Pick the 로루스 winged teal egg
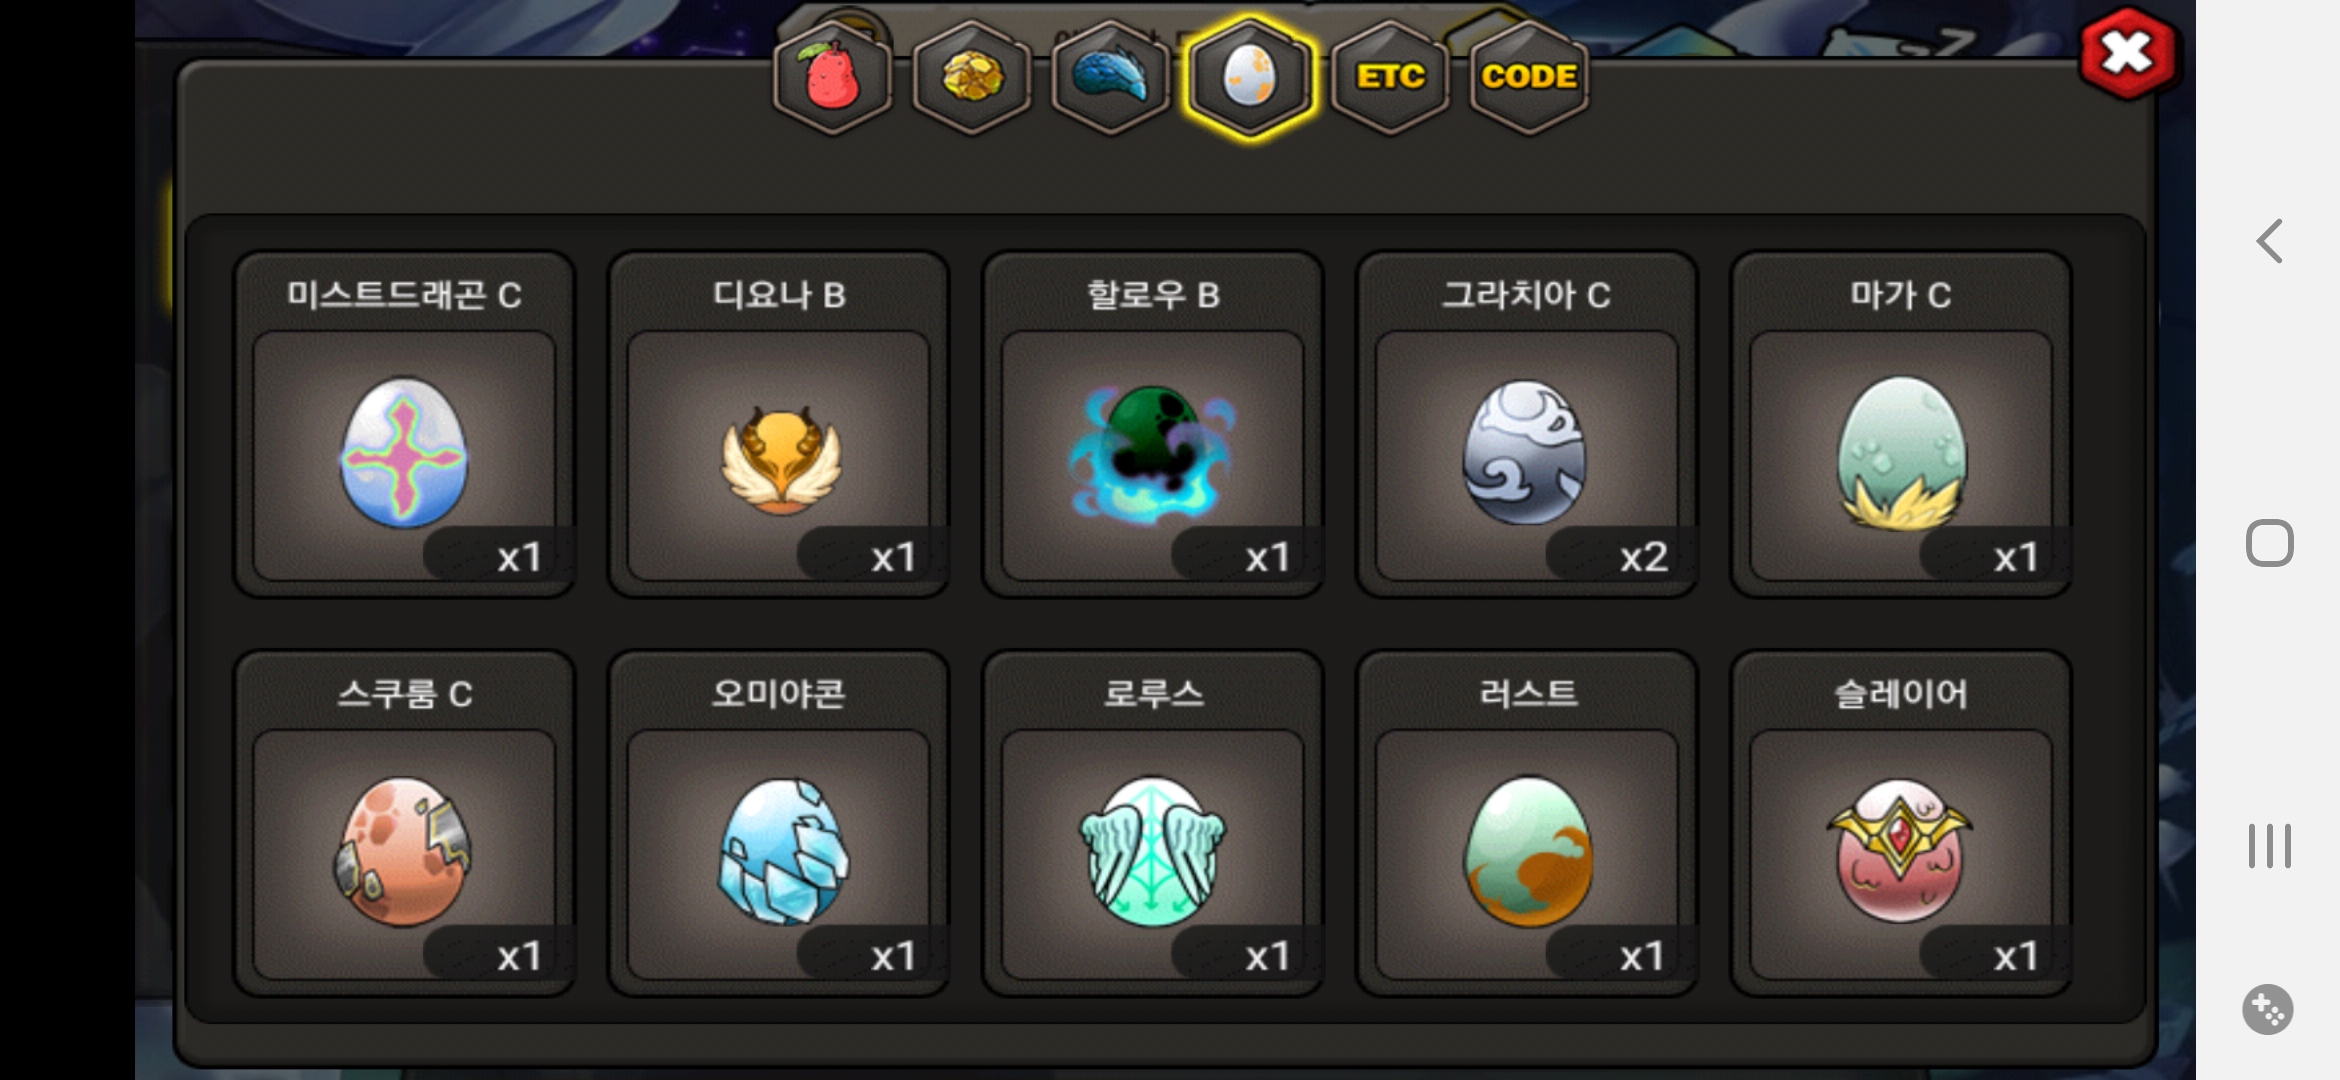Image resolution: width=2340 pixels, height=1080 pixels. pyautogui.click(x=1152, y=823)
